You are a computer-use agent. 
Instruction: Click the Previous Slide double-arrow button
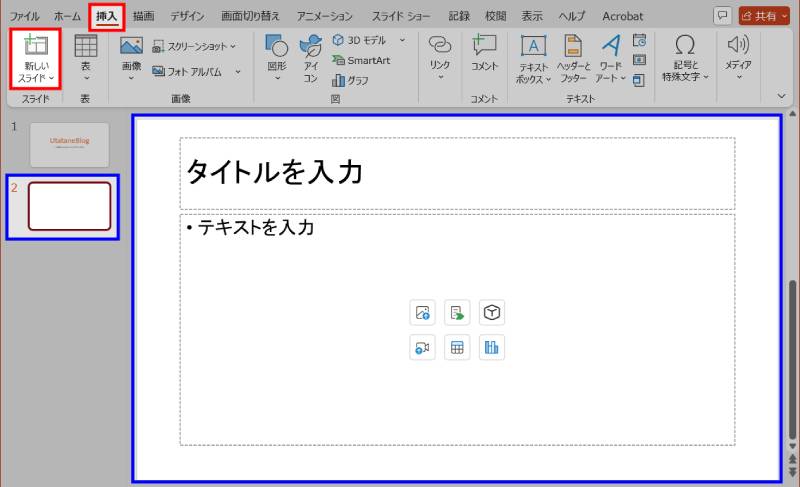coord(792,459)
